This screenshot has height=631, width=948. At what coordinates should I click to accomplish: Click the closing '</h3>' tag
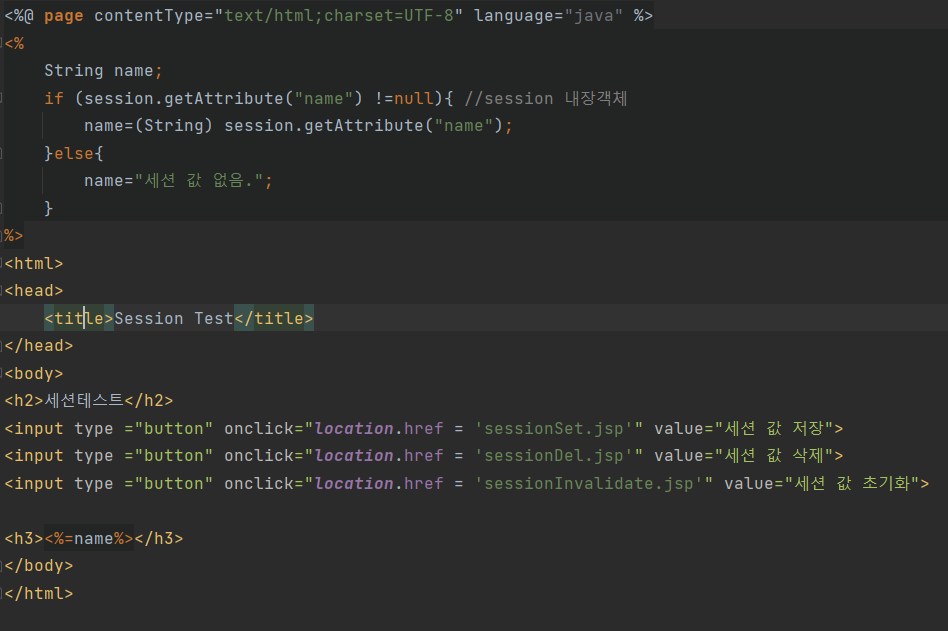[159, 538]
